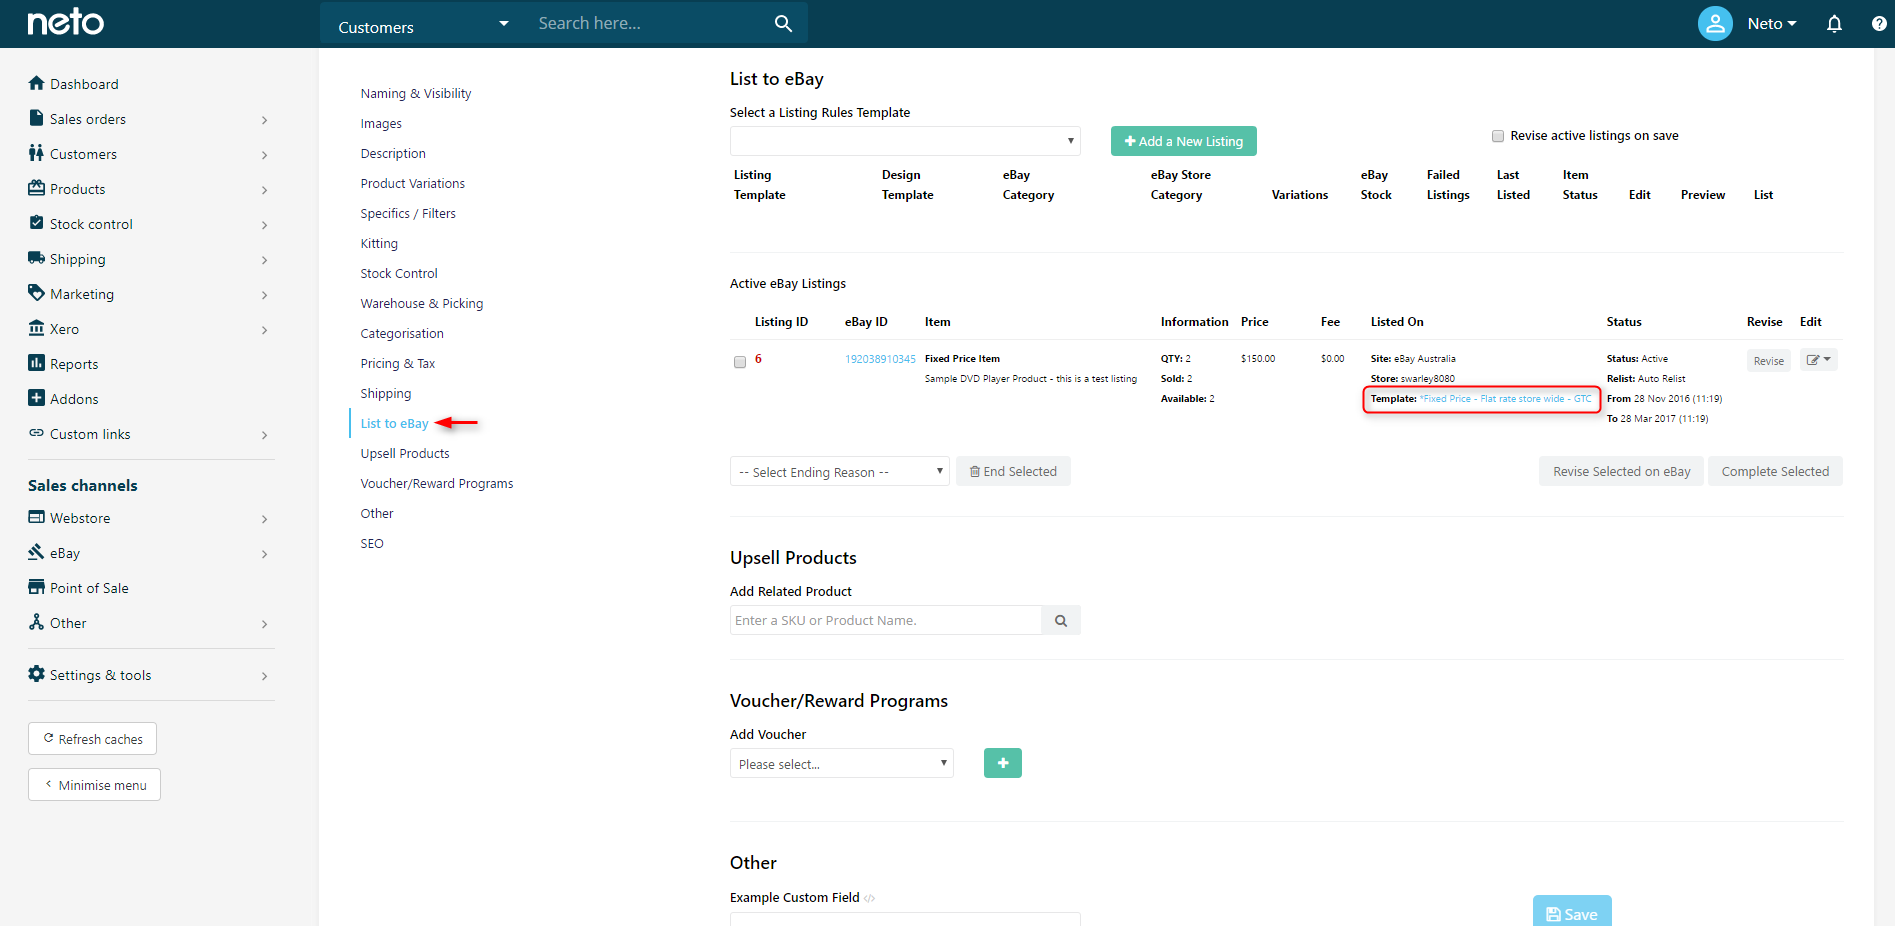
Task: Click the Custom links chain icon
Action: [37, 433]
